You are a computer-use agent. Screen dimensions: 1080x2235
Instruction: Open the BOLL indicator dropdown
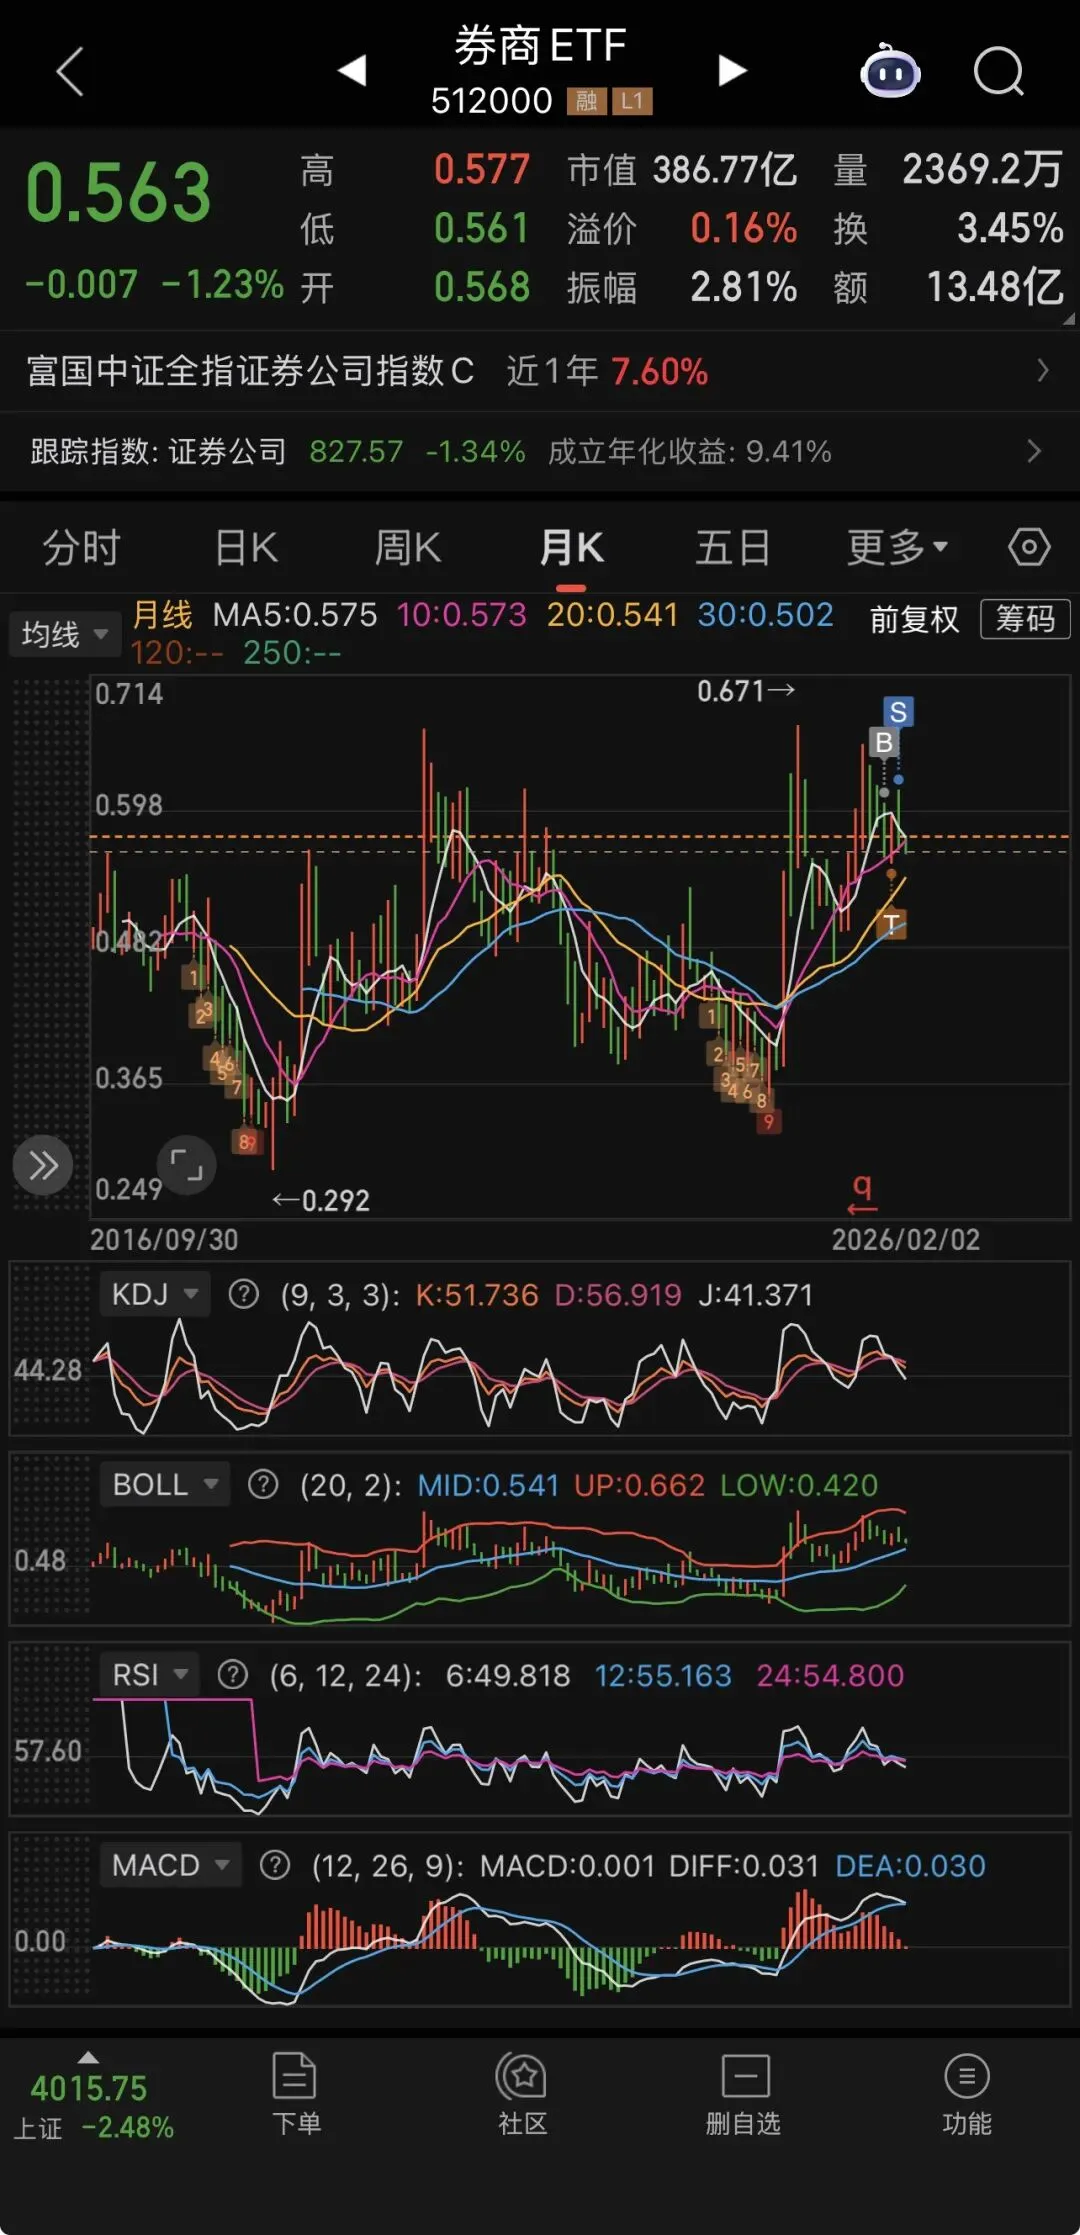coord(165,1484)
